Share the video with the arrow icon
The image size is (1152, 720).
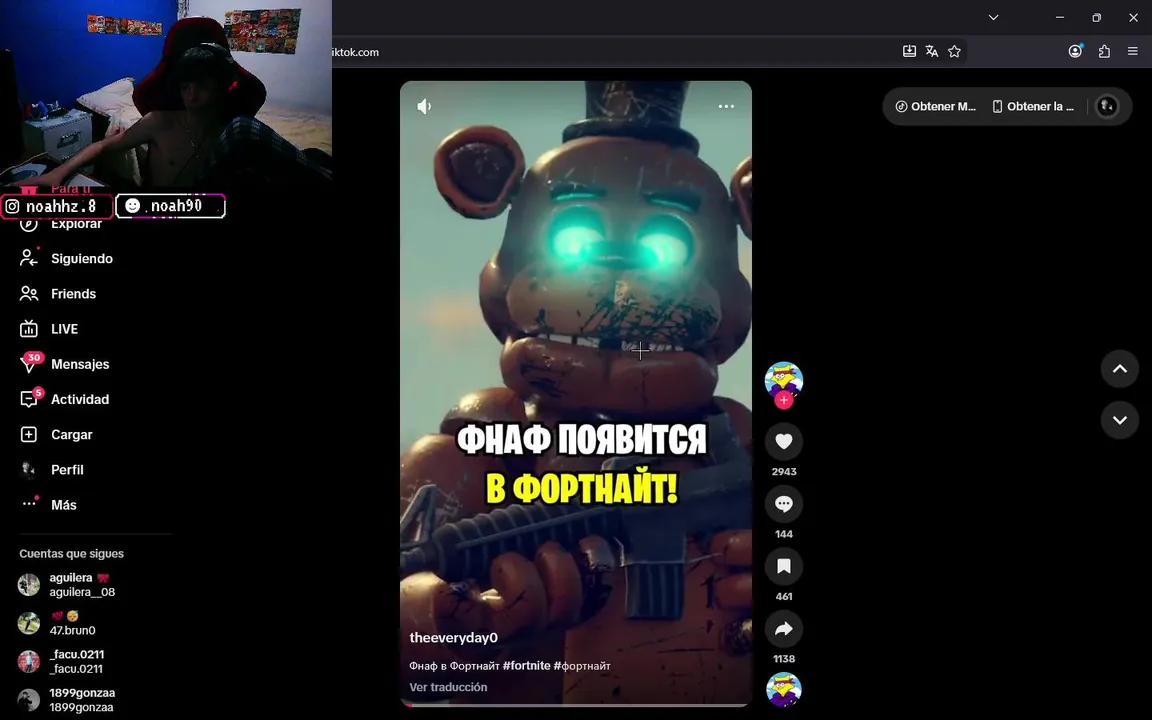coord(784,629)
